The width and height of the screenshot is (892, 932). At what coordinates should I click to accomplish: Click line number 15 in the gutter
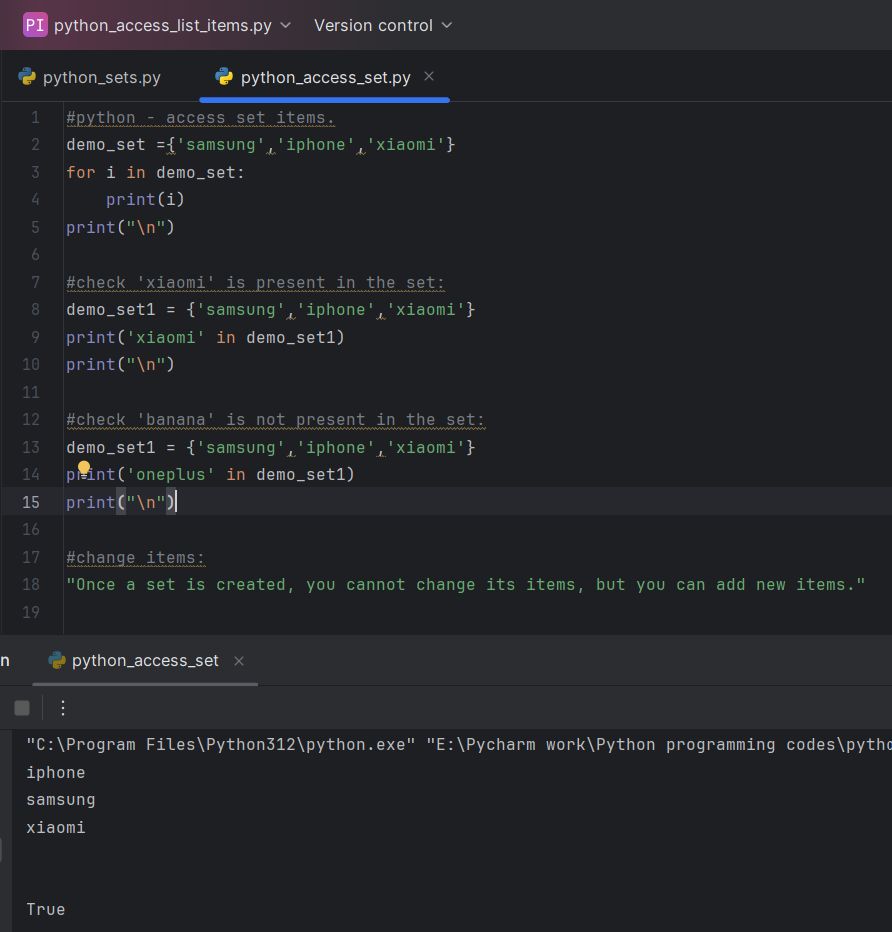click(31, 502)
